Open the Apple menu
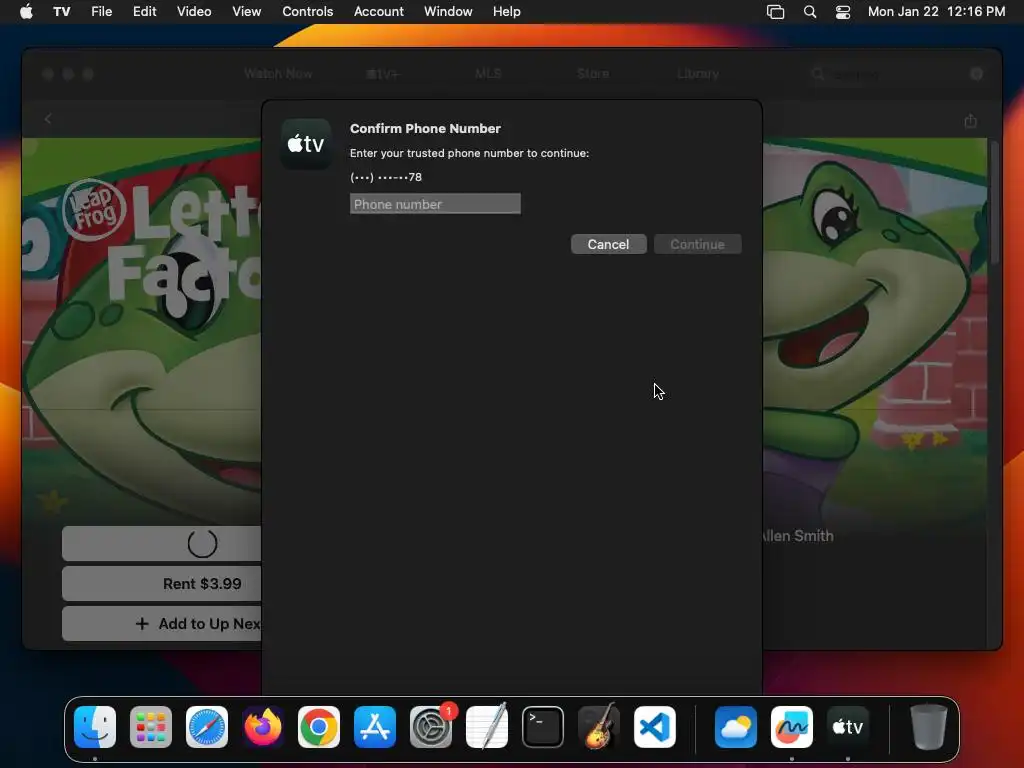This screenshot has width=1024, height=768. point(26,12)
